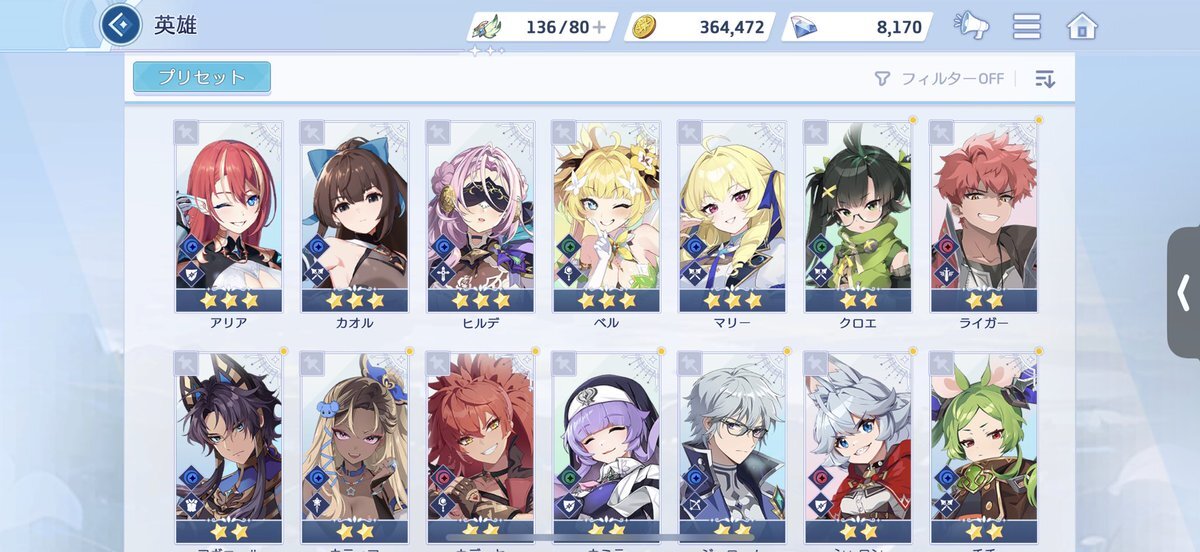
Task: Go back using the blue arrow icon
Action: (x=121, y=25)
